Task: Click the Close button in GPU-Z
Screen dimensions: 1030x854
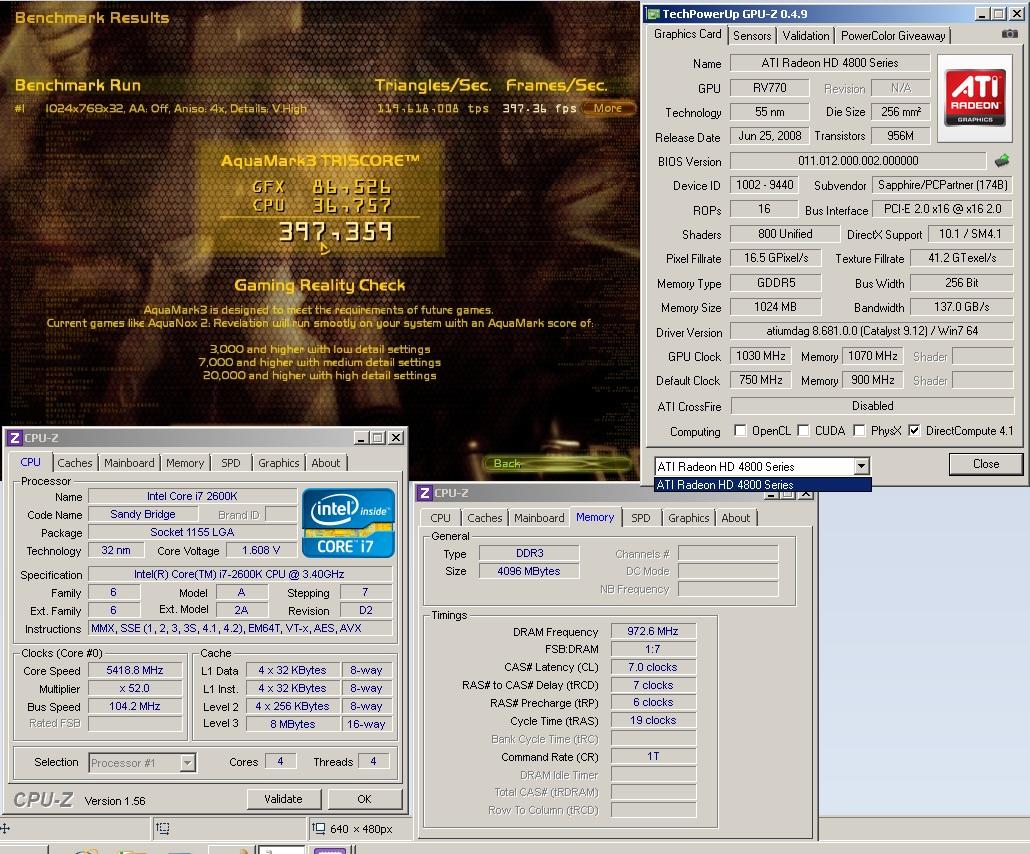Action: [985, 464]
